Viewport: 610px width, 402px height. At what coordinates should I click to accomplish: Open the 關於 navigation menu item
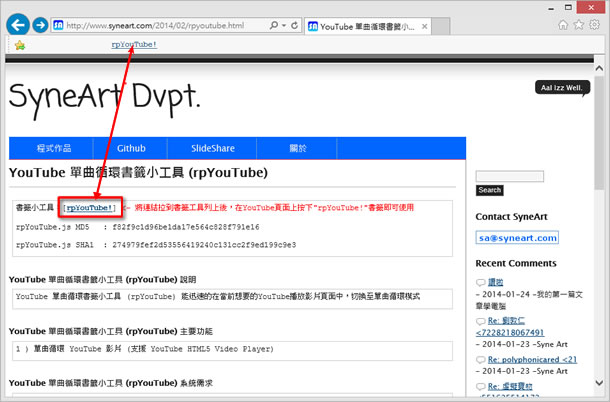point(297,148)
